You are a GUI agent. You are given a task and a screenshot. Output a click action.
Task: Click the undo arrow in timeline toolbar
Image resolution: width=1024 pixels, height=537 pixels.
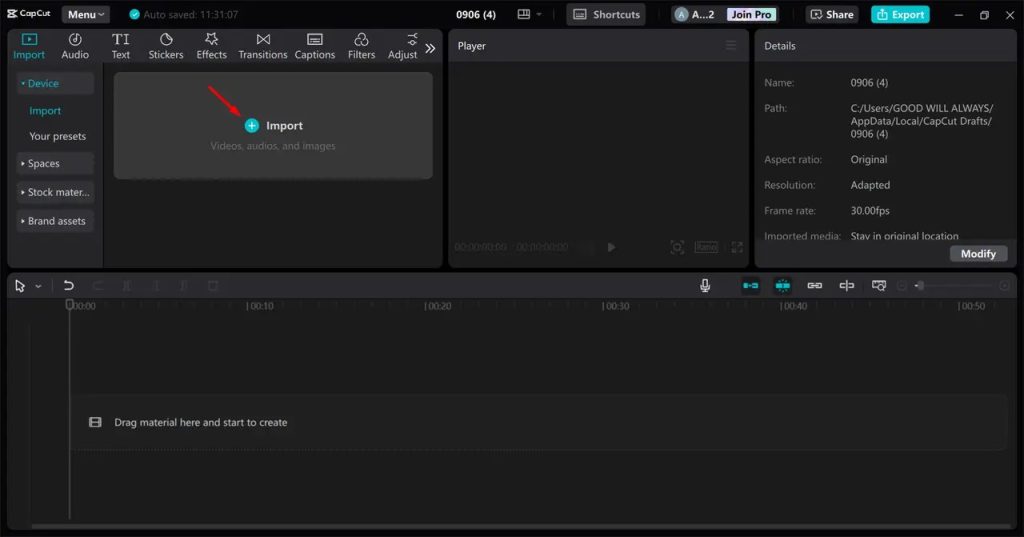[x=69, y=286]
